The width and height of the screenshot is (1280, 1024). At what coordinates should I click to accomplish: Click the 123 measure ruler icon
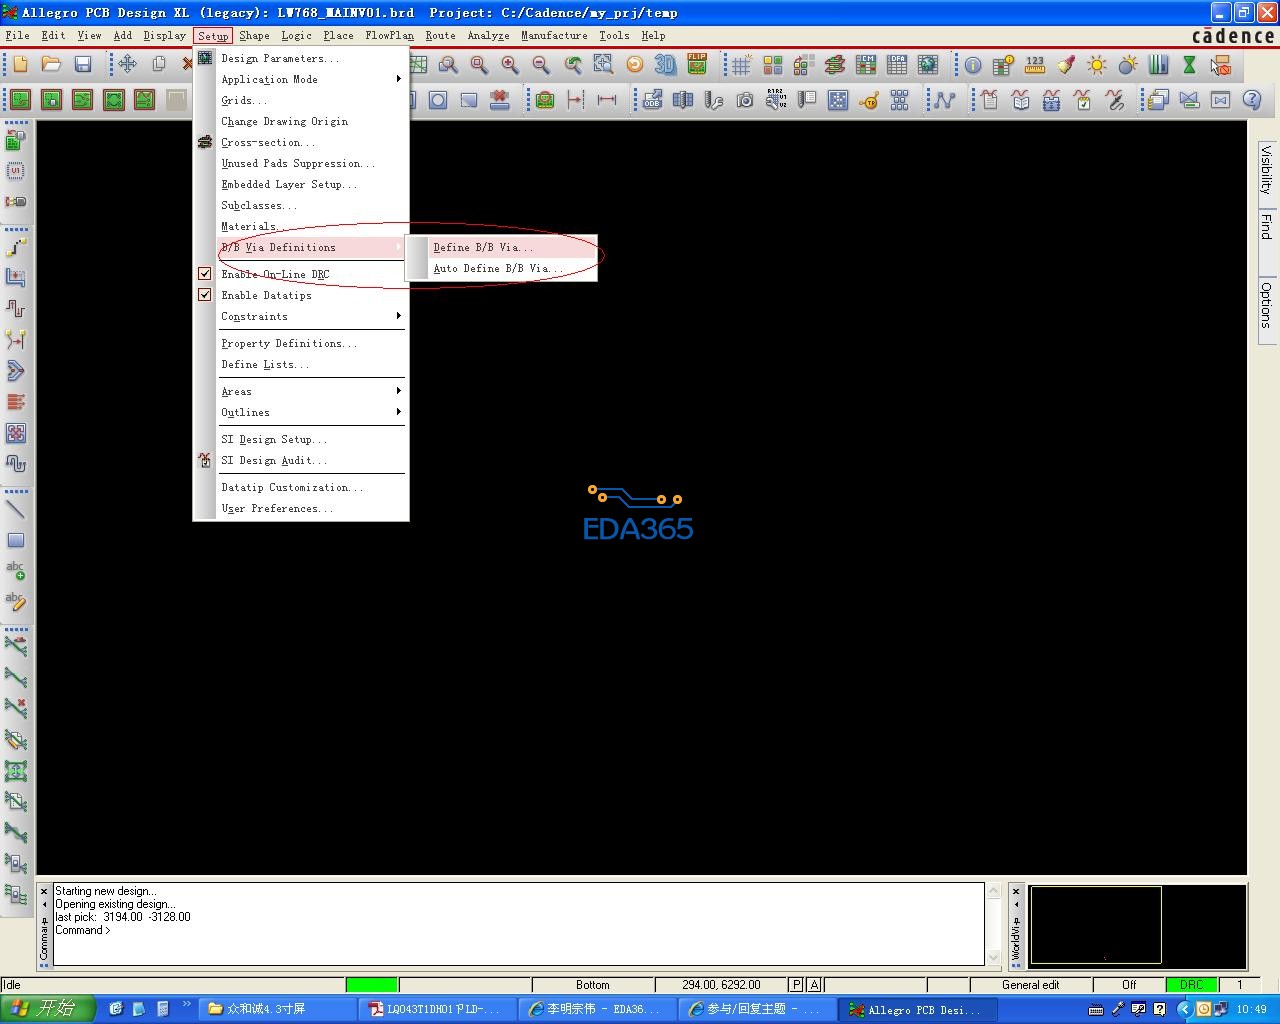1035,65
